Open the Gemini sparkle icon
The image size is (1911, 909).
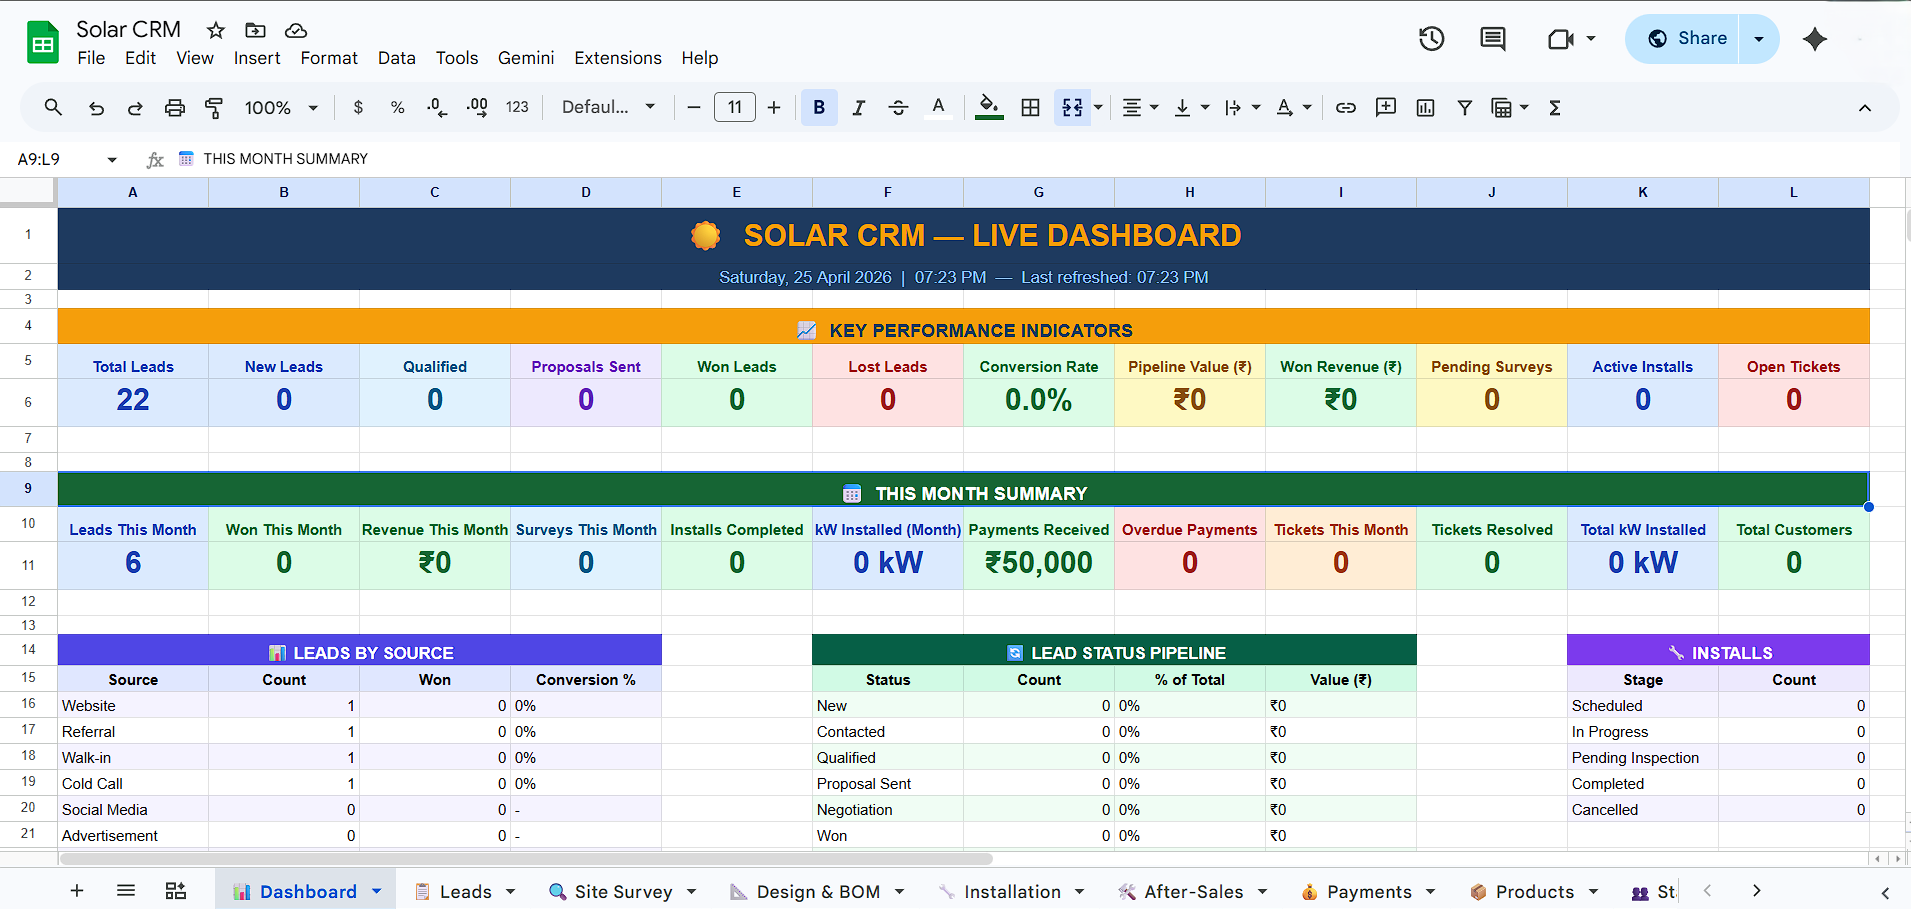(x=1813, y=39)
